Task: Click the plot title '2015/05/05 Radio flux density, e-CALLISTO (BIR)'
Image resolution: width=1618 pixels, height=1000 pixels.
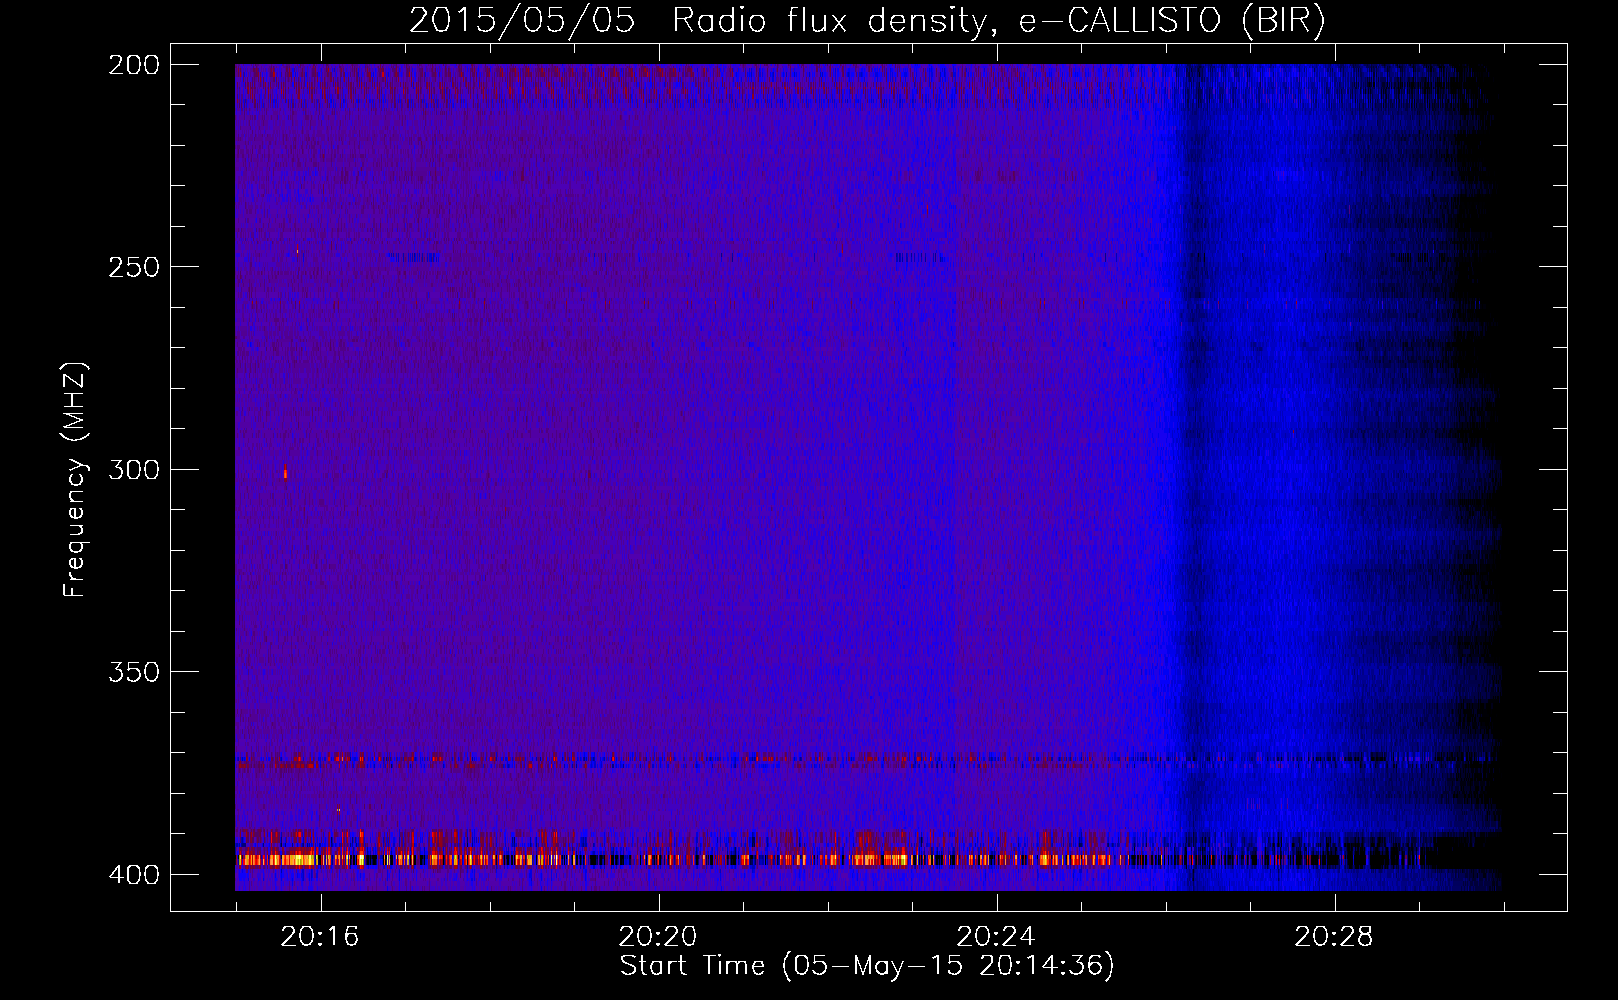Action: (867, 21)
